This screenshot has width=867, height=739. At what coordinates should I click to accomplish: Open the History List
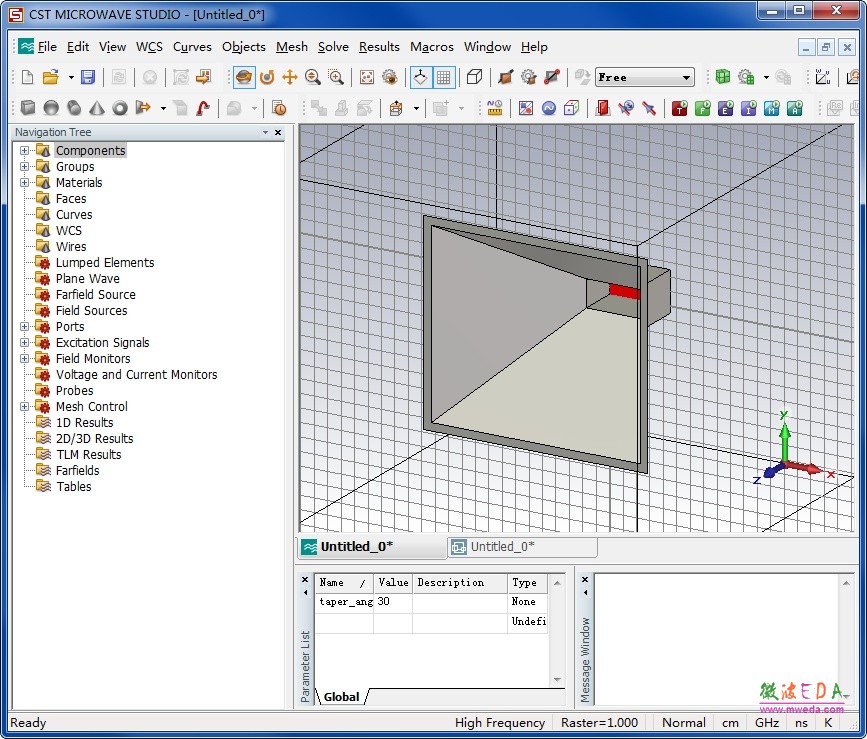280,108
